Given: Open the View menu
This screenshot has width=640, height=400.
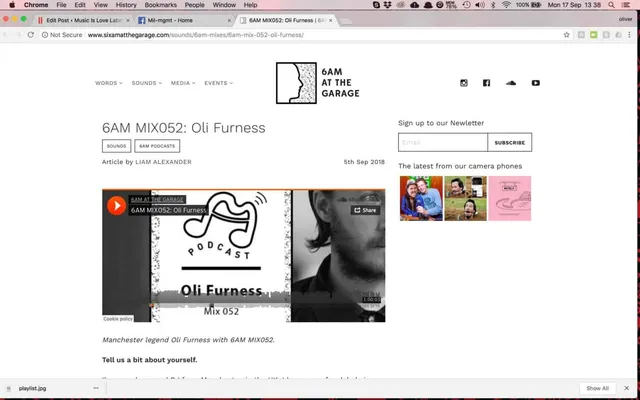Looking at the screenshot, I should pyautogui.click(x=100, y=5).
